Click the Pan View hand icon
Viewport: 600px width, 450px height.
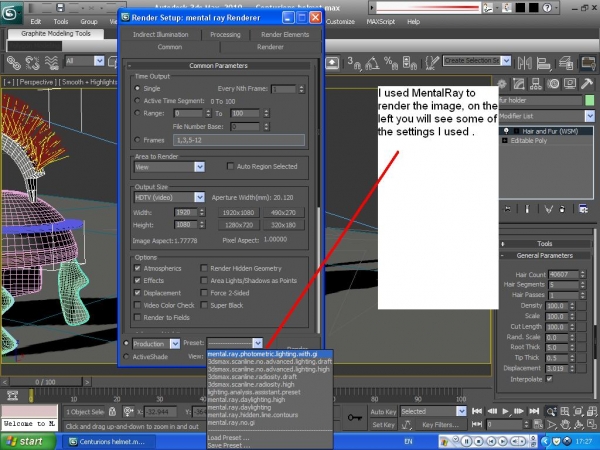[x=565, y=424]
